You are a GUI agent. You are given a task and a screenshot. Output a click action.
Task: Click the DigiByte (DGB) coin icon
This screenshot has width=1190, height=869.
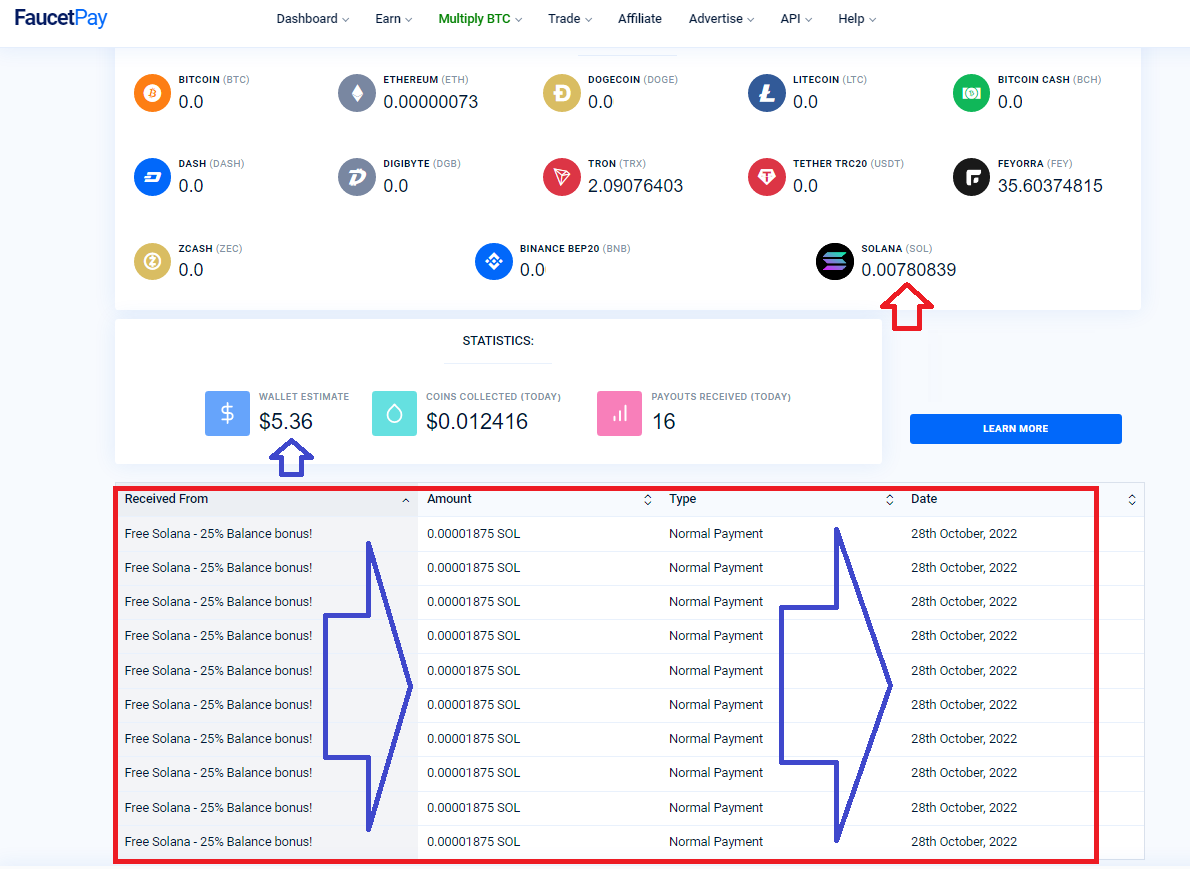[x=357, y=177]
